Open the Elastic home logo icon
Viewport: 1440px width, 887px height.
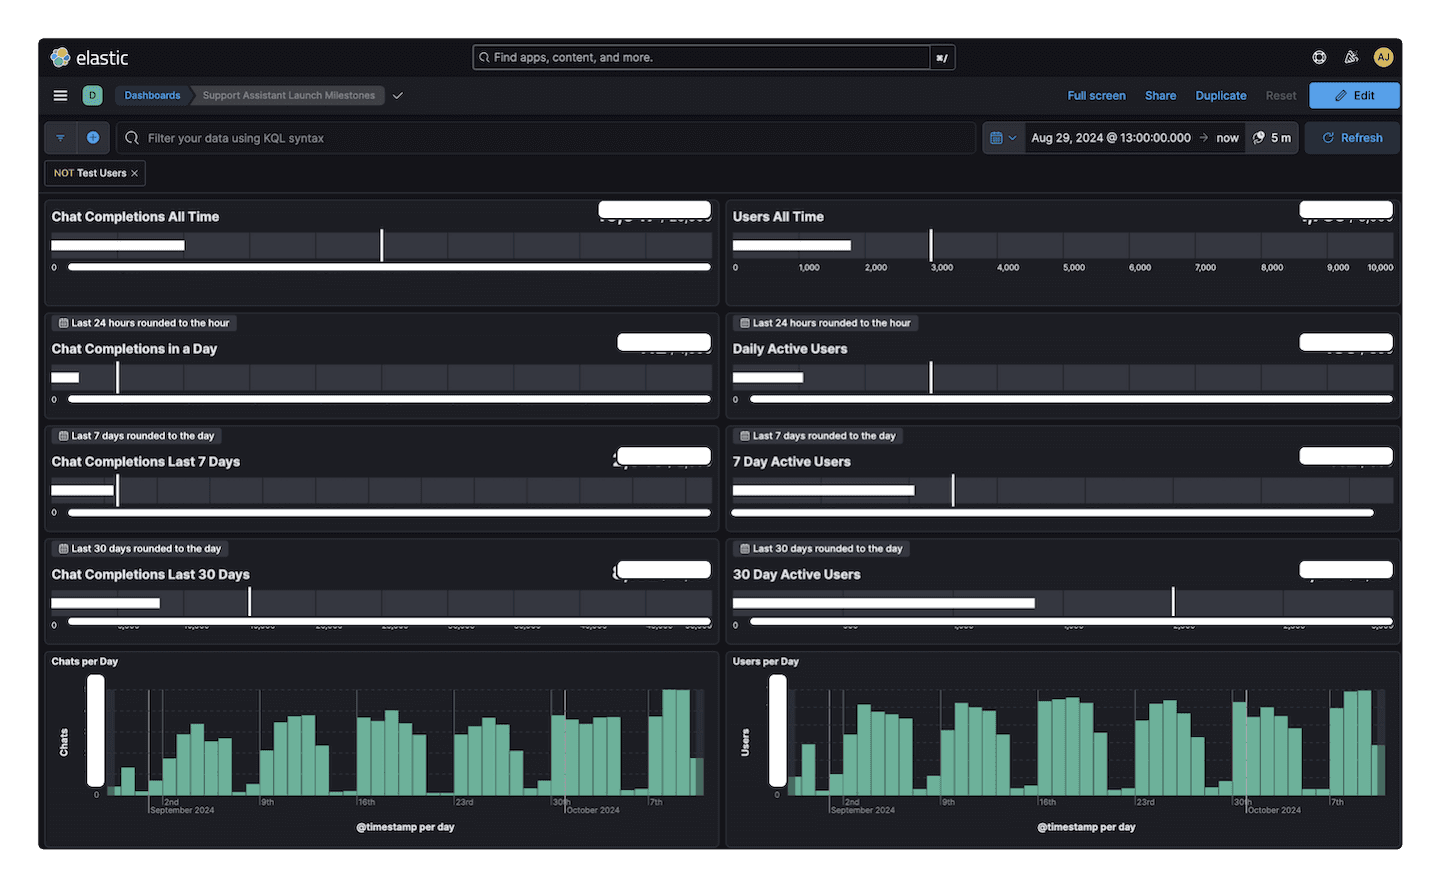point(60,57)
